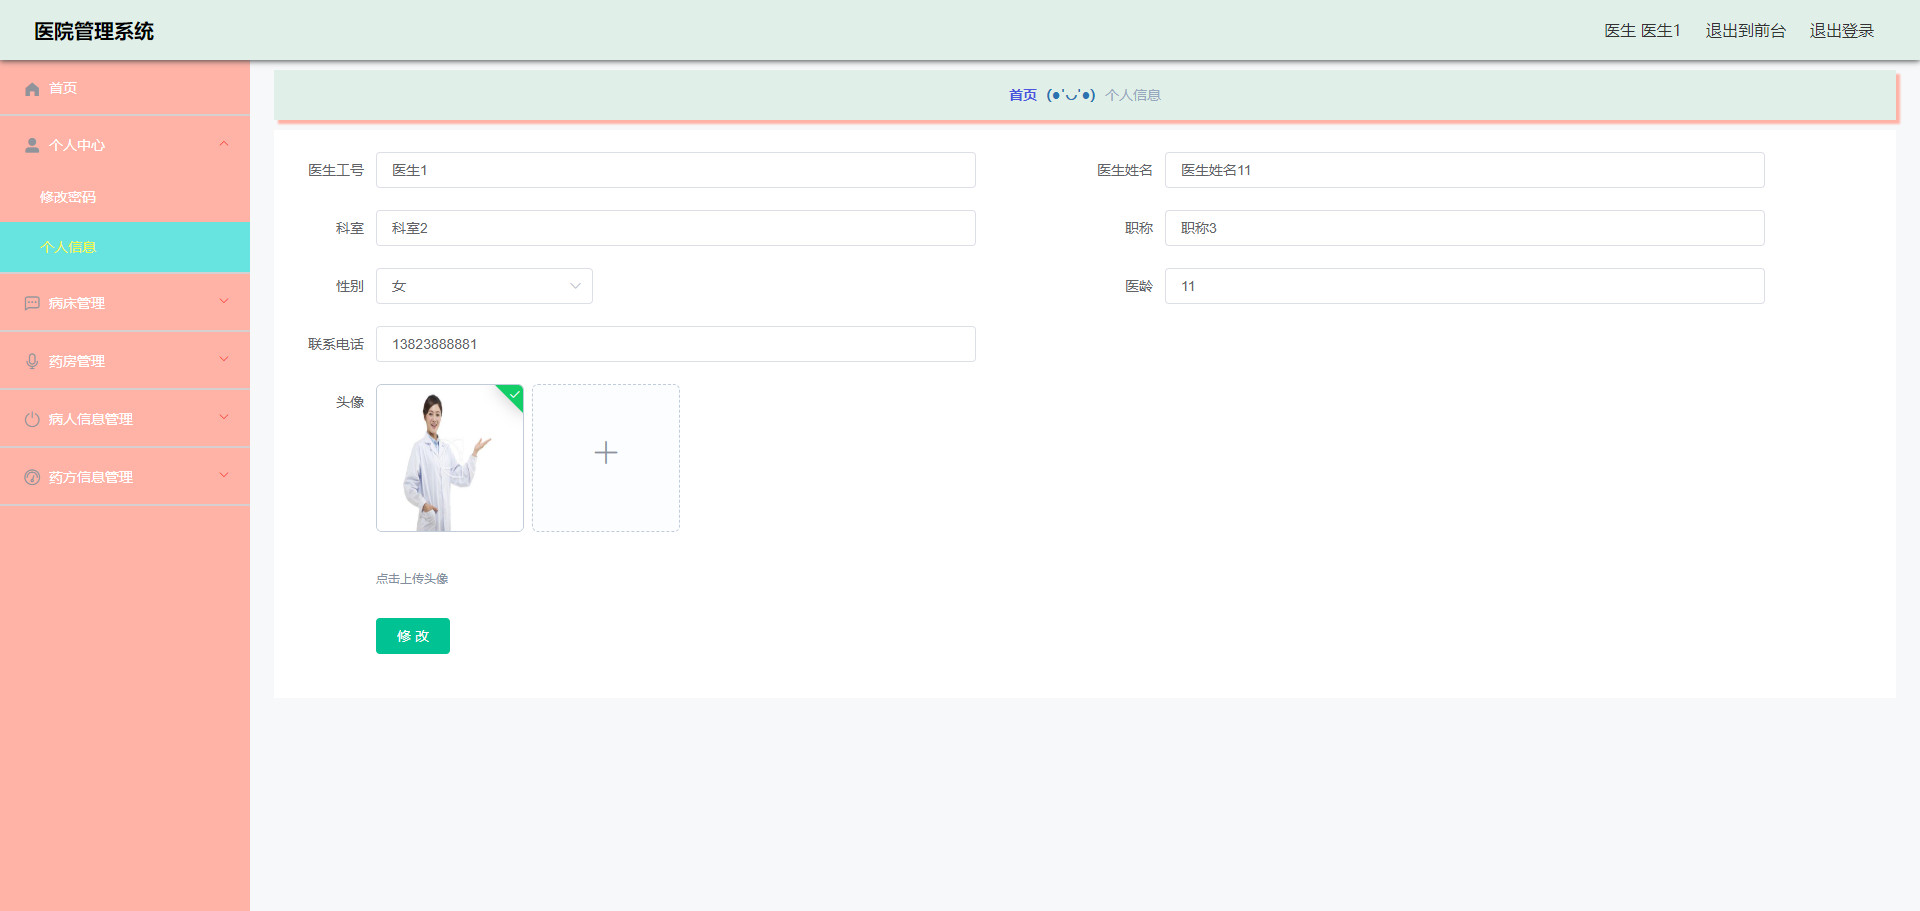Open 病人信息管理 sidebar menu

click(125, 419)
